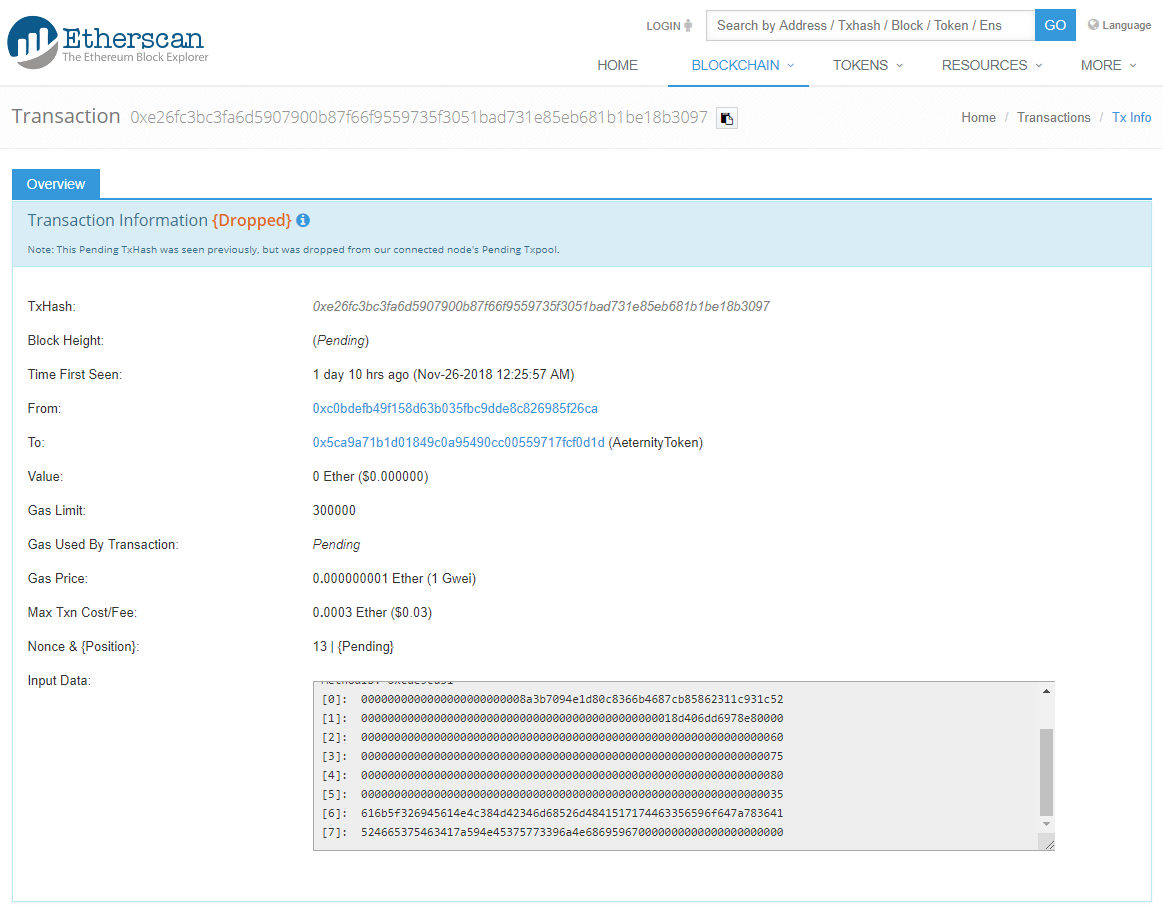Viewport: 1163px width, 915px height.
Task: Click input data row [7]
Action: click(553, 833)
